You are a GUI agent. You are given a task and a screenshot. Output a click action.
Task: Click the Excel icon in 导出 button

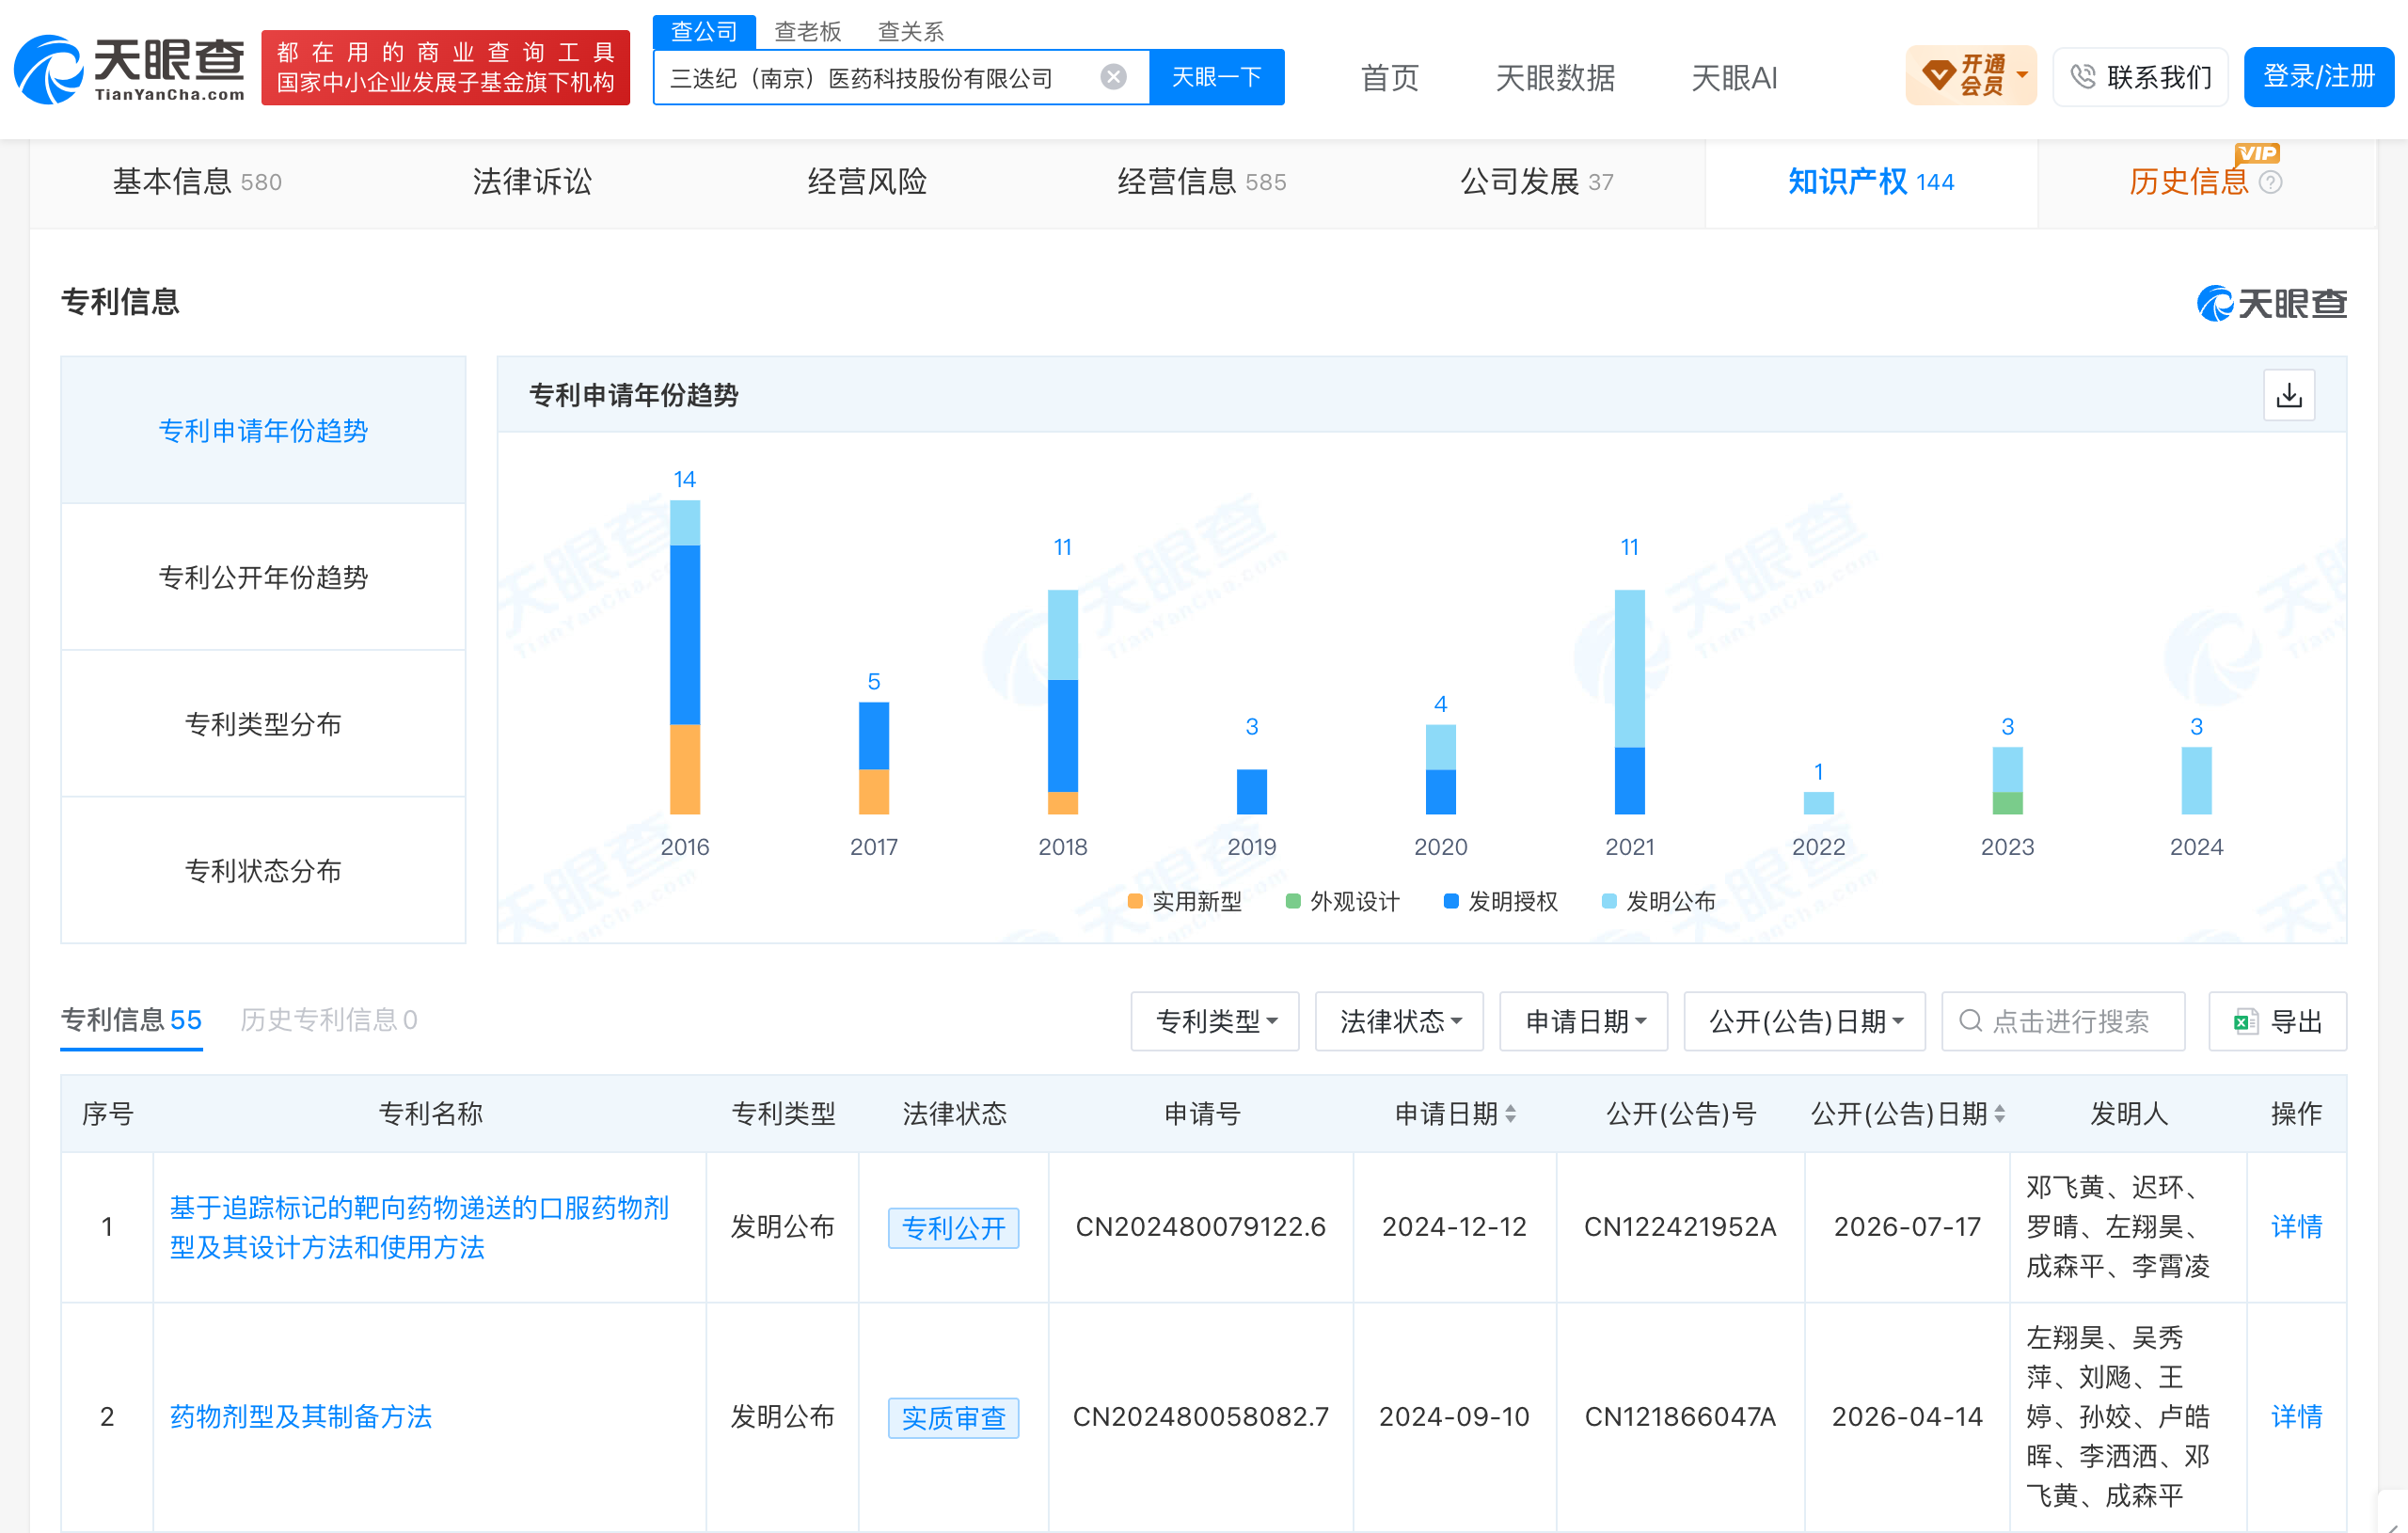click(x=2246, y=1021)
